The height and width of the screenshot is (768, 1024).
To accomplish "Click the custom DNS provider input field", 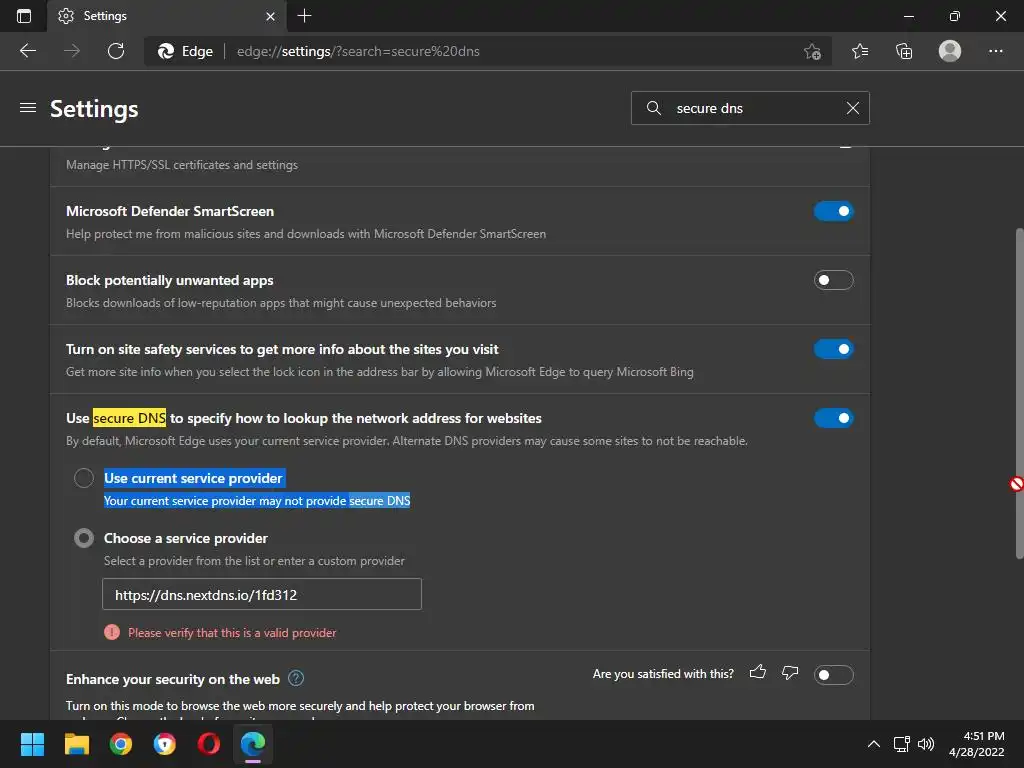I will pyautogui.click(x=262, y=594).
